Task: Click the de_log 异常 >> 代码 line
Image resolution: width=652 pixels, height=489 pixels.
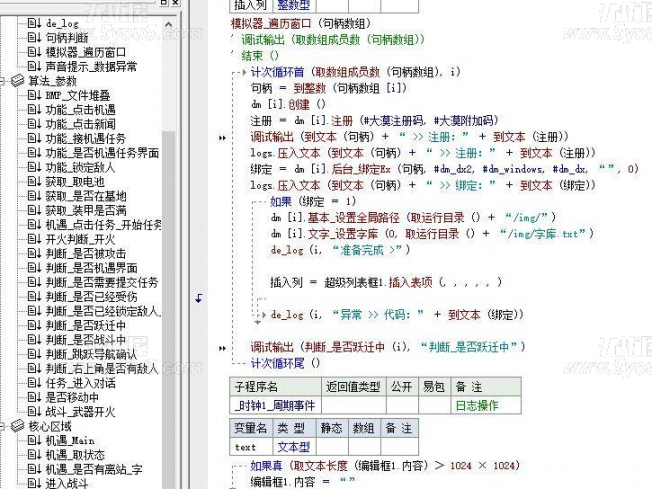Action: coord(397,315)
